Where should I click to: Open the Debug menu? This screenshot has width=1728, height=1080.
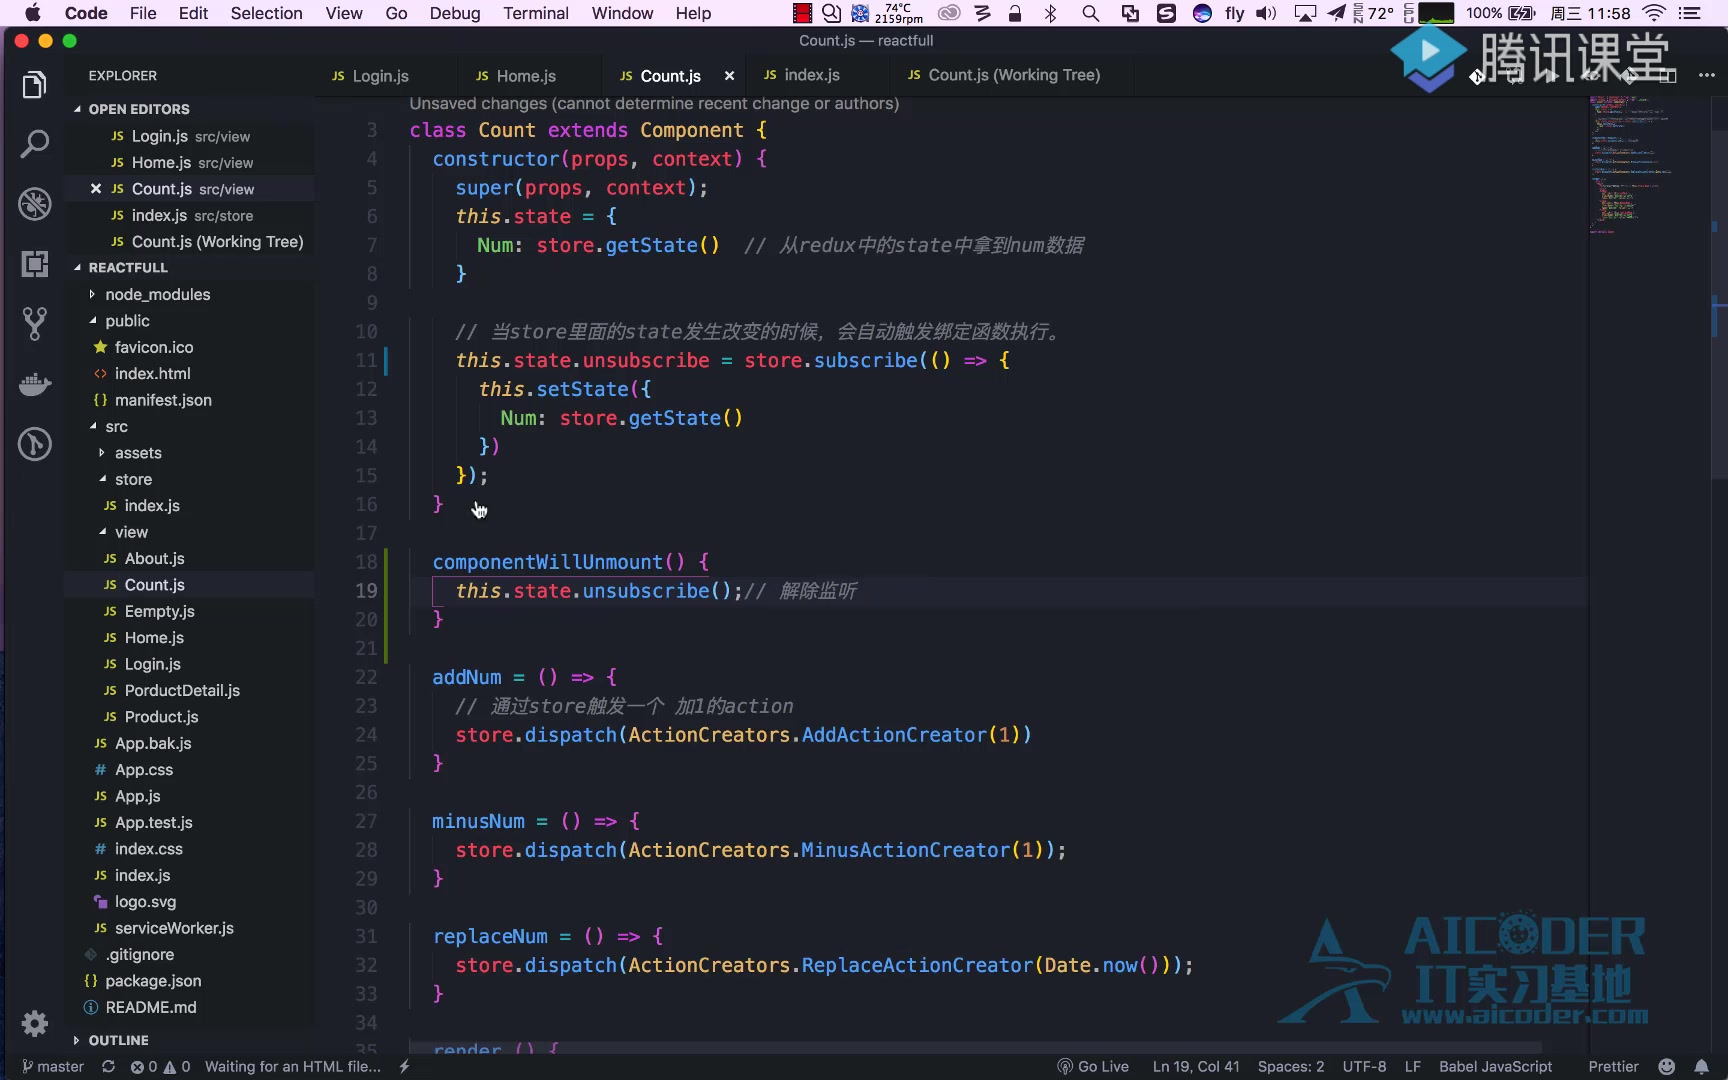click(x=455, y=13)
